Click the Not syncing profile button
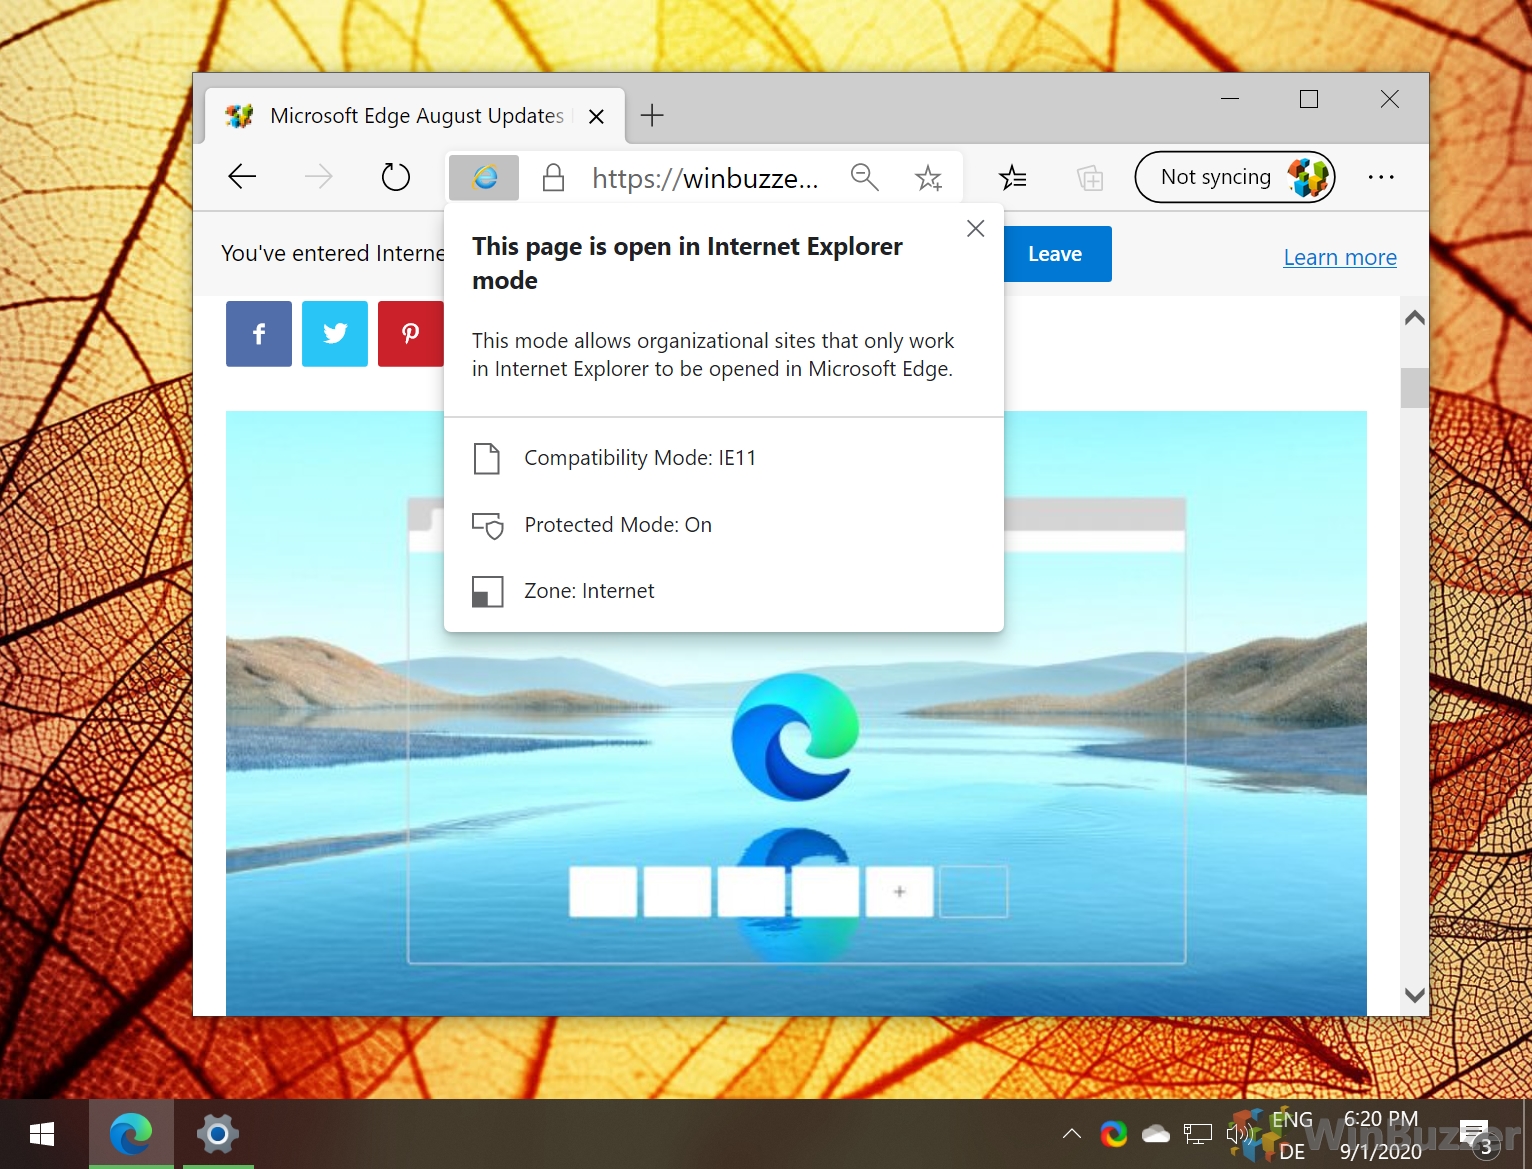This screenshot has width=1532, height=1169. [x=1234, y=178]
